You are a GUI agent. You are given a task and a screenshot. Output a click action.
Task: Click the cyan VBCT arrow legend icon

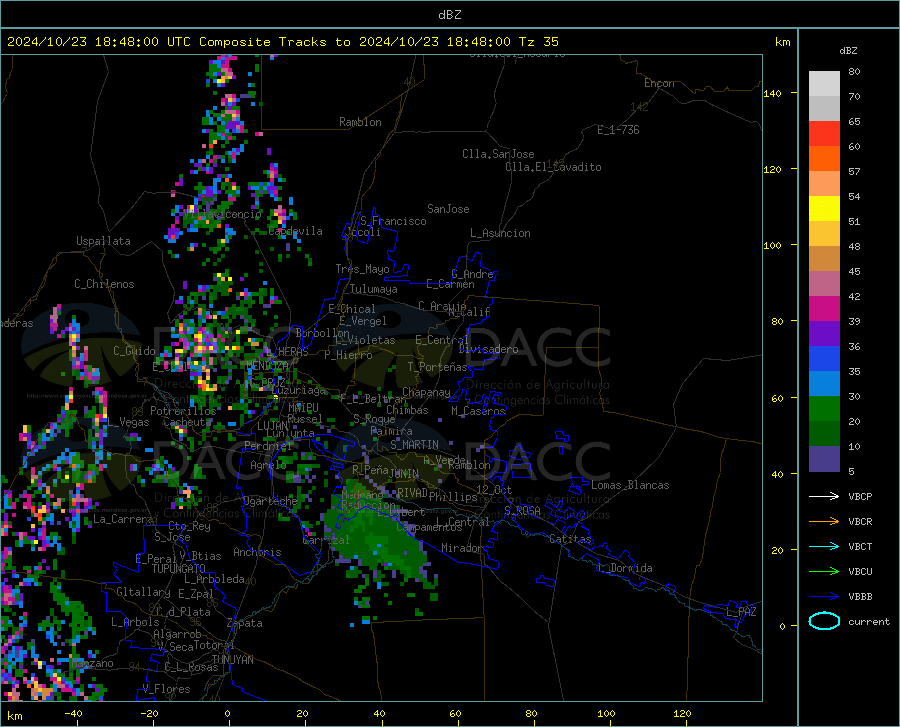pyautogui.click(x=824, y=546)
